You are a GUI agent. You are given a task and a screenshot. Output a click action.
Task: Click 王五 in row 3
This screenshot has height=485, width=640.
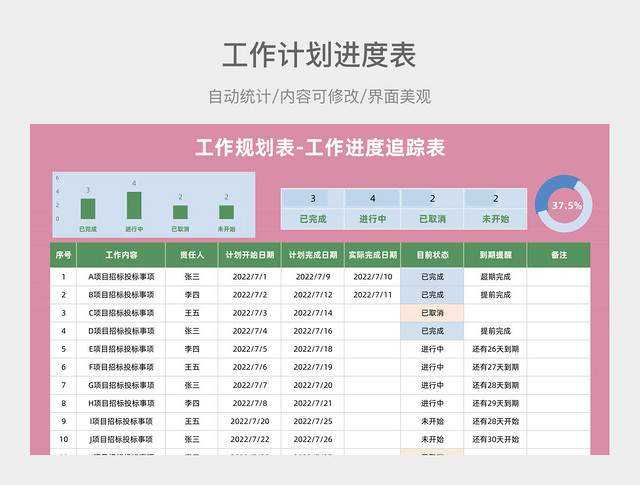click(x=192, y=313)
